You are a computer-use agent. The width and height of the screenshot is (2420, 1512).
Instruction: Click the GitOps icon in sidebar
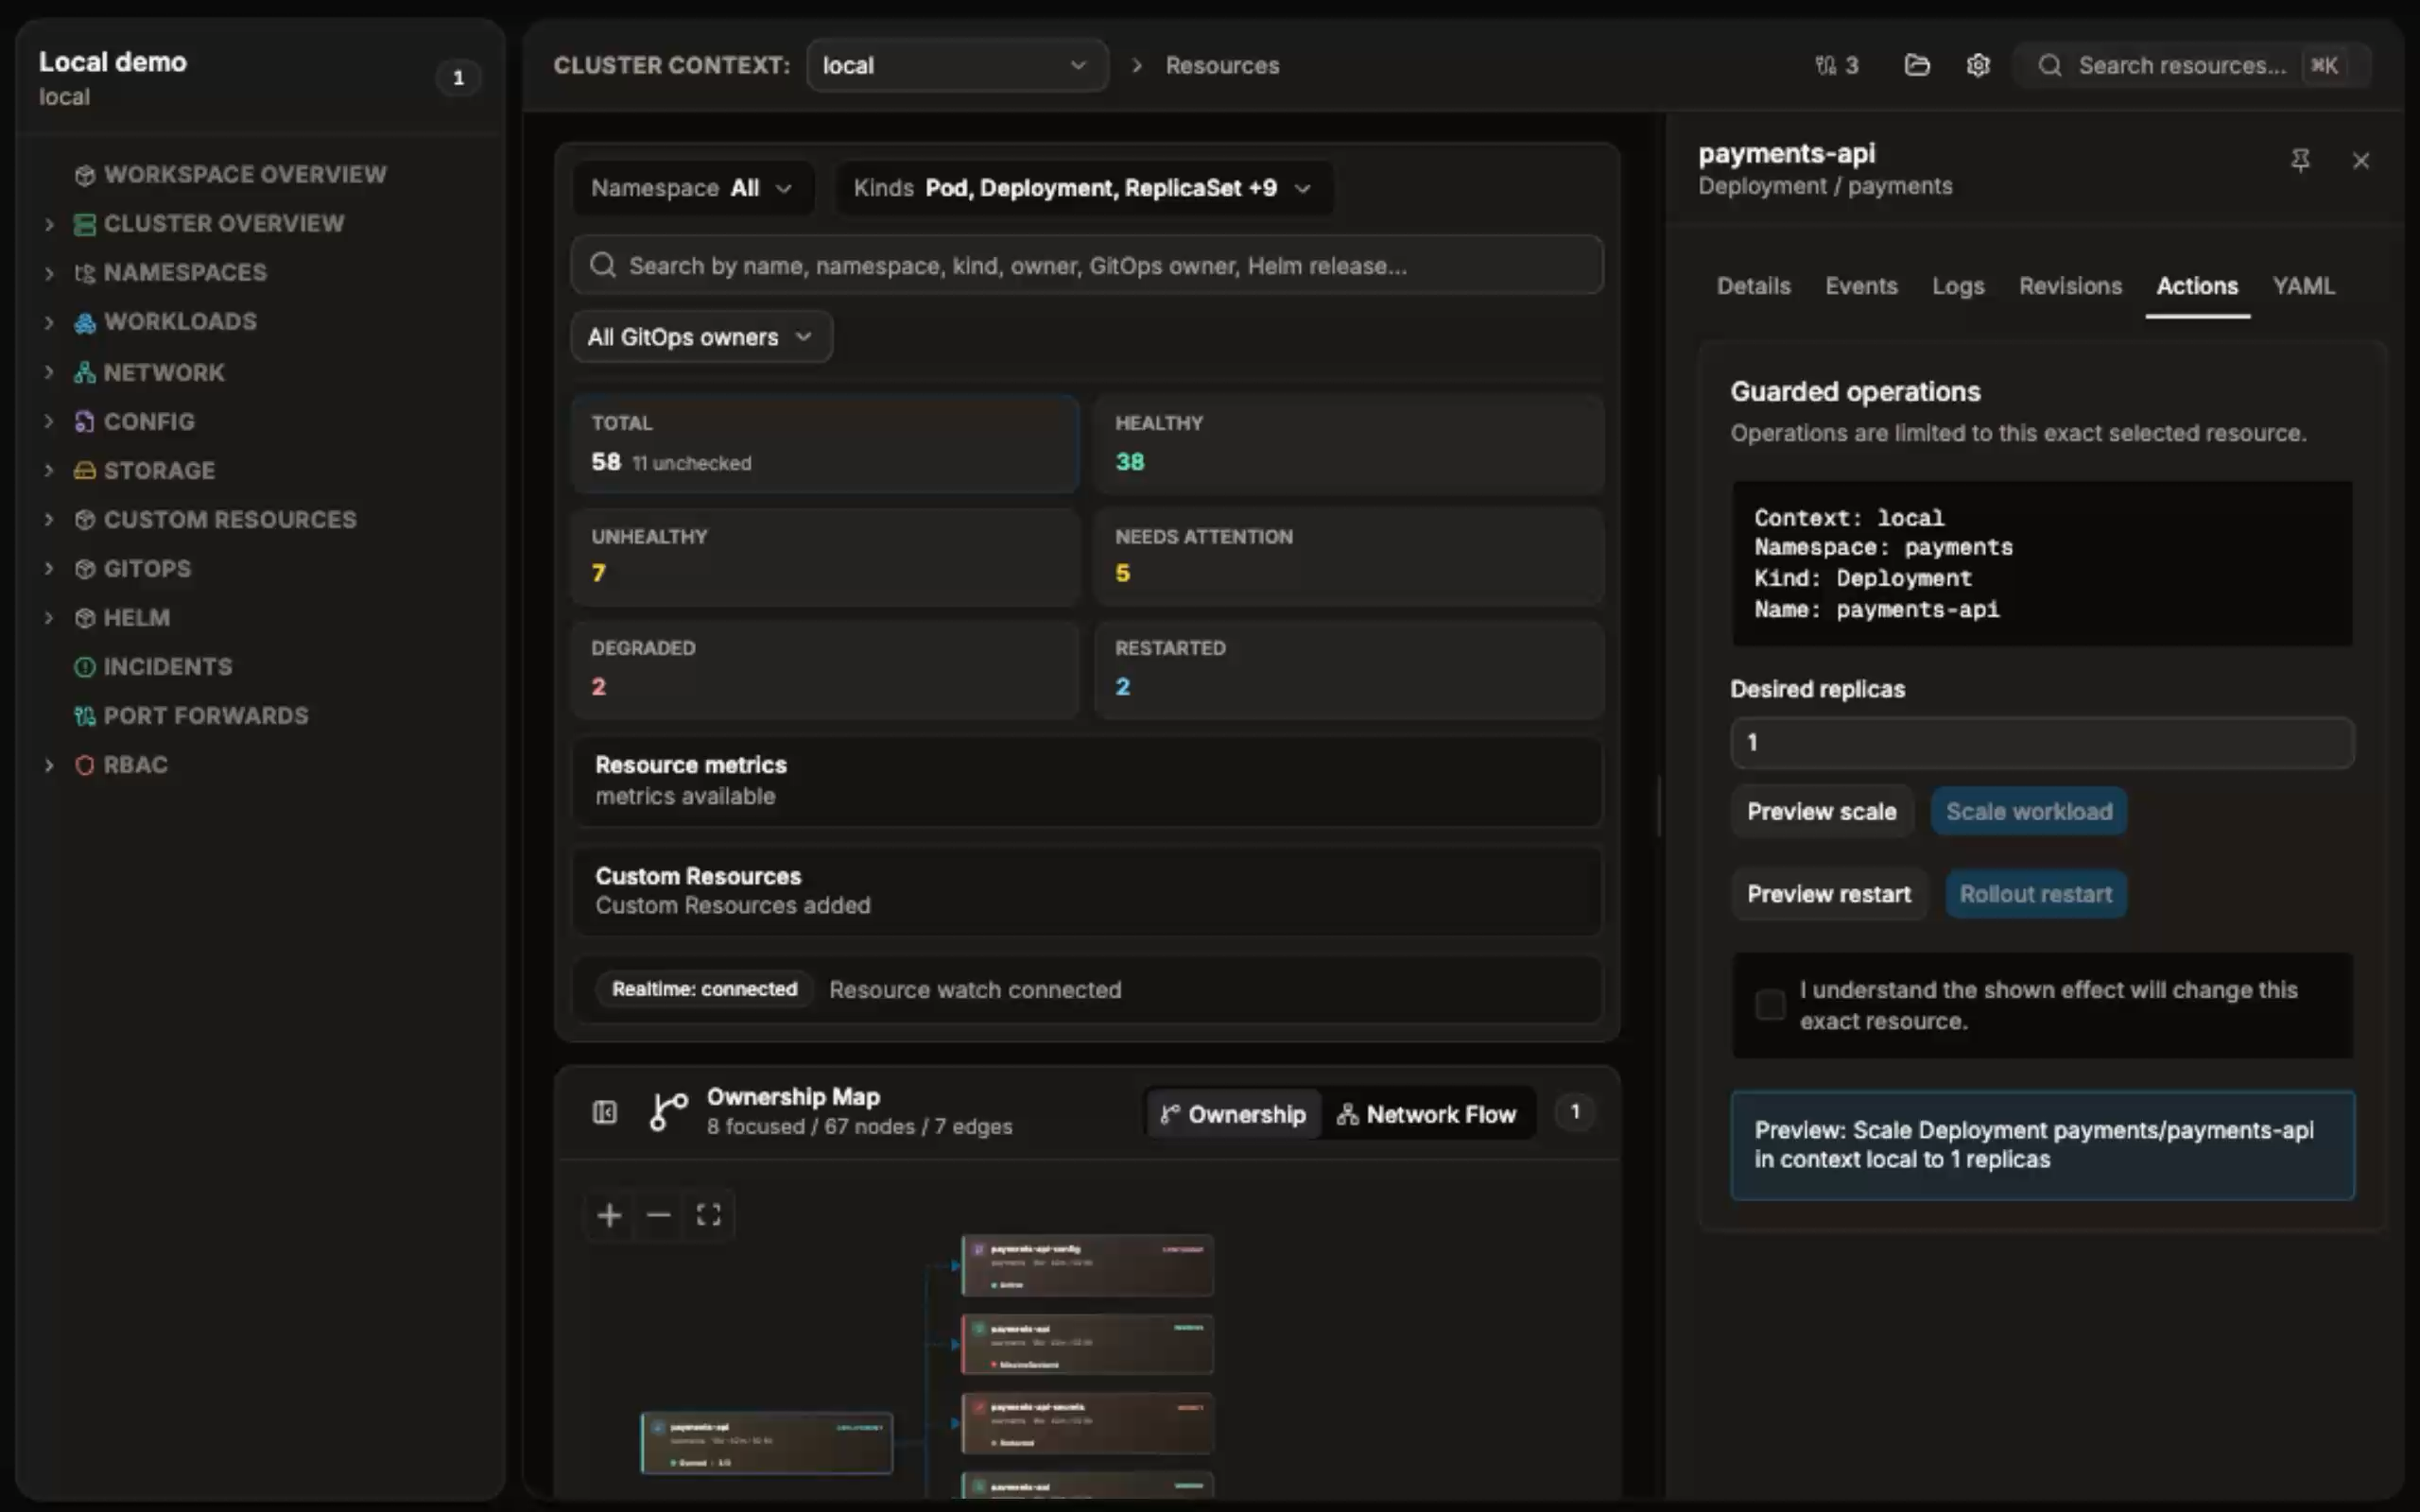85,568
